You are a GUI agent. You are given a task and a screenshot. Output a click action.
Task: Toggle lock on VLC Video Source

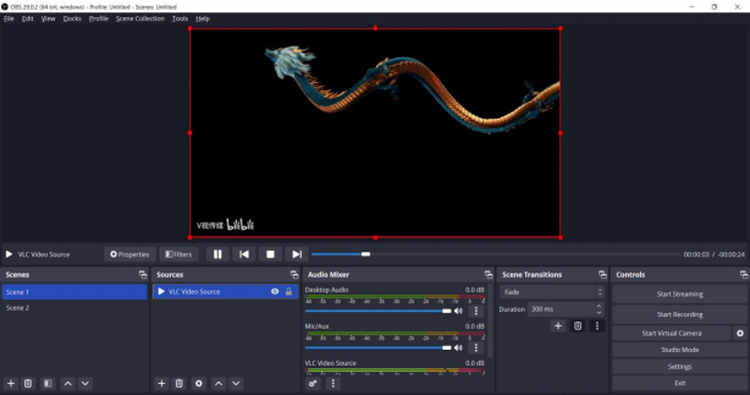click(288, 292)
